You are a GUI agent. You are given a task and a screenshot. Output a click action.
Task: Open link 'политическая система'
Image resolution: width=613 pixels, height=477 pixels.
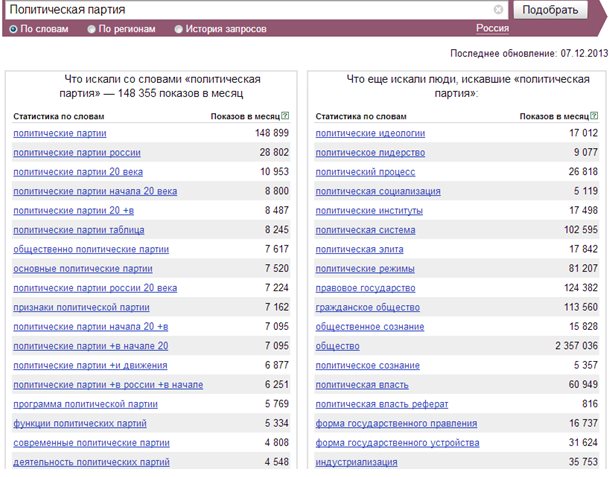point(365,230)
